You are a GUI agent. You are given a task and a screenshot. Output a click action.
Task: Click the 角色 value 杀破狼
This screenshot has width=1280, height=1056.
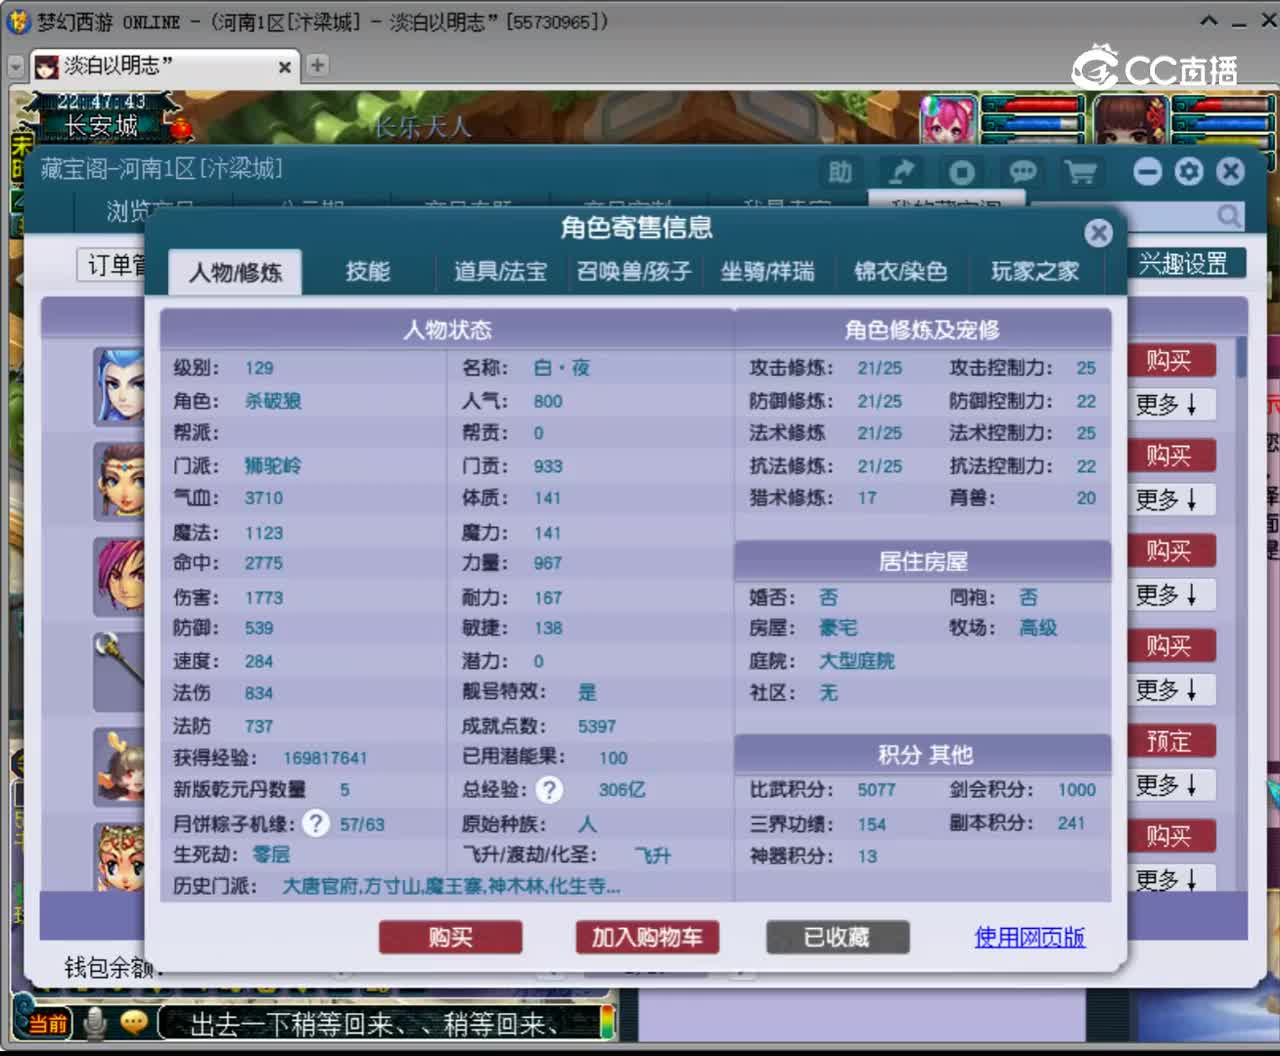tap(272, 401)
